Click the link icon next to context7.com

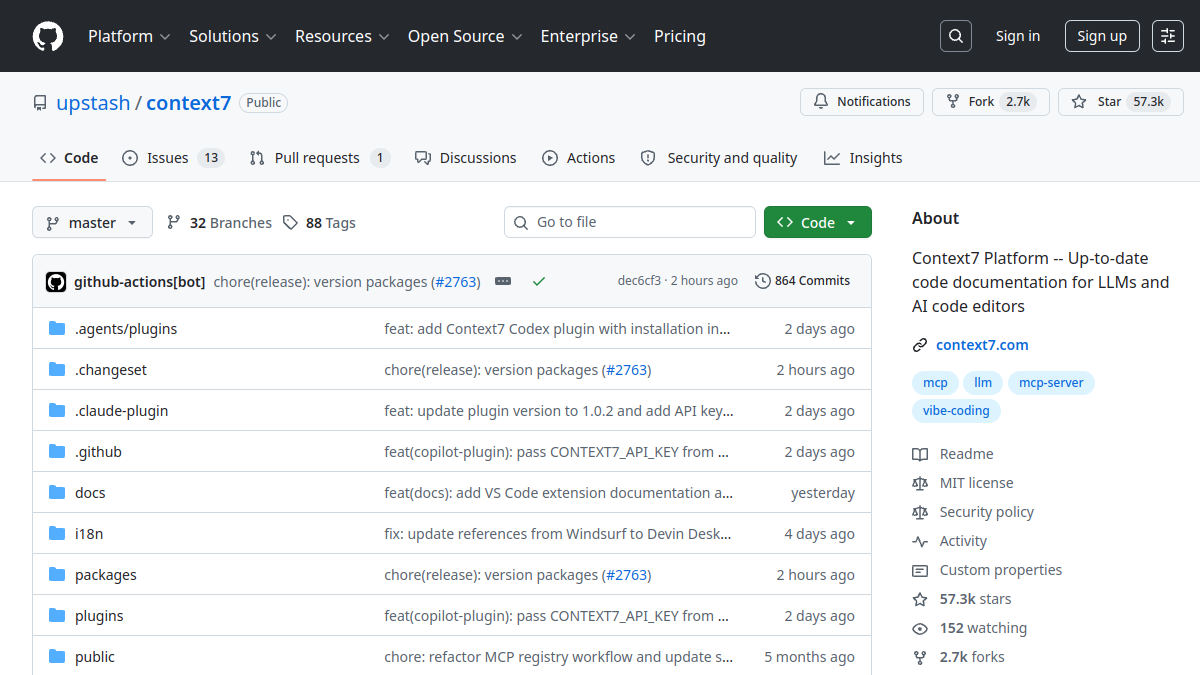[920, 345]
